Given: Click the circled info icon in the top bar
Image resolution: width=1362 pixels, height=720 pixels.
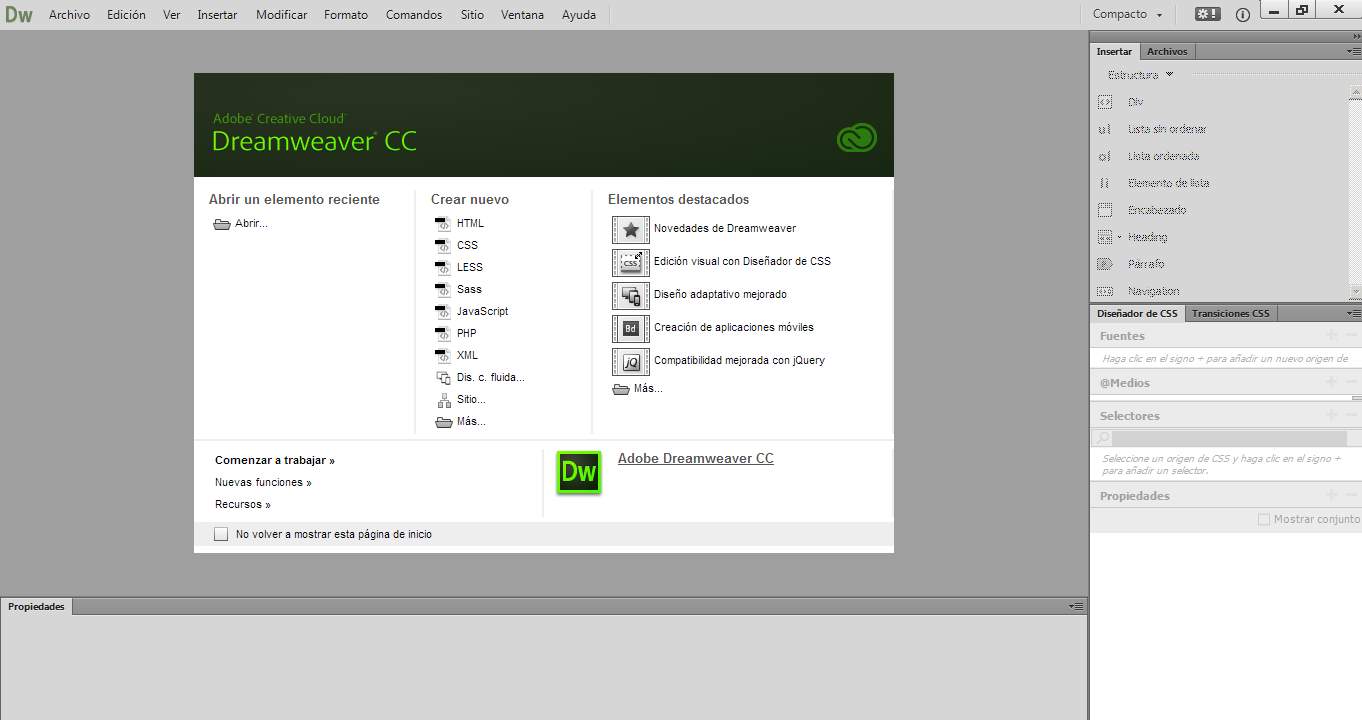Looking at the screenshot, I should (1243, 15).
